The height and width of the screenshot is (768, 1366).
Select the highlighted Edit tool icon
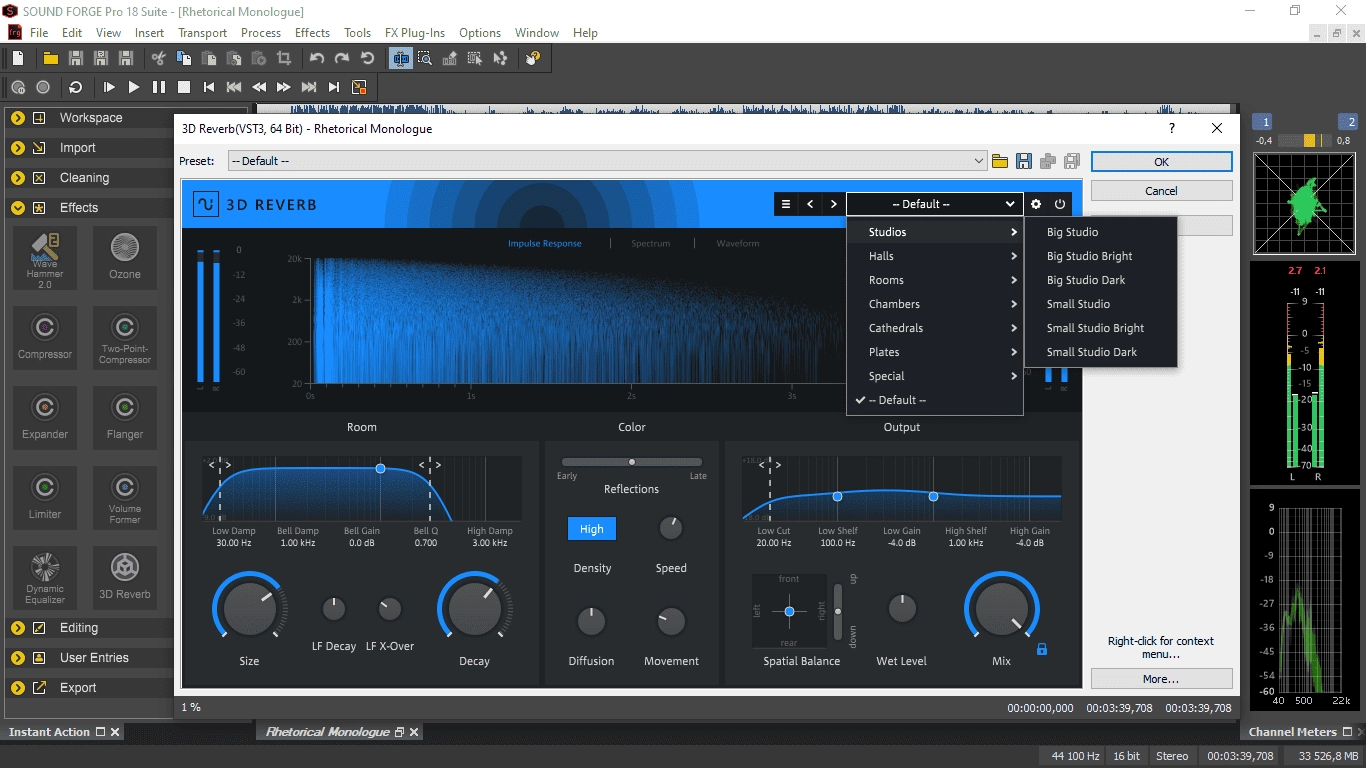pos(401,58)
